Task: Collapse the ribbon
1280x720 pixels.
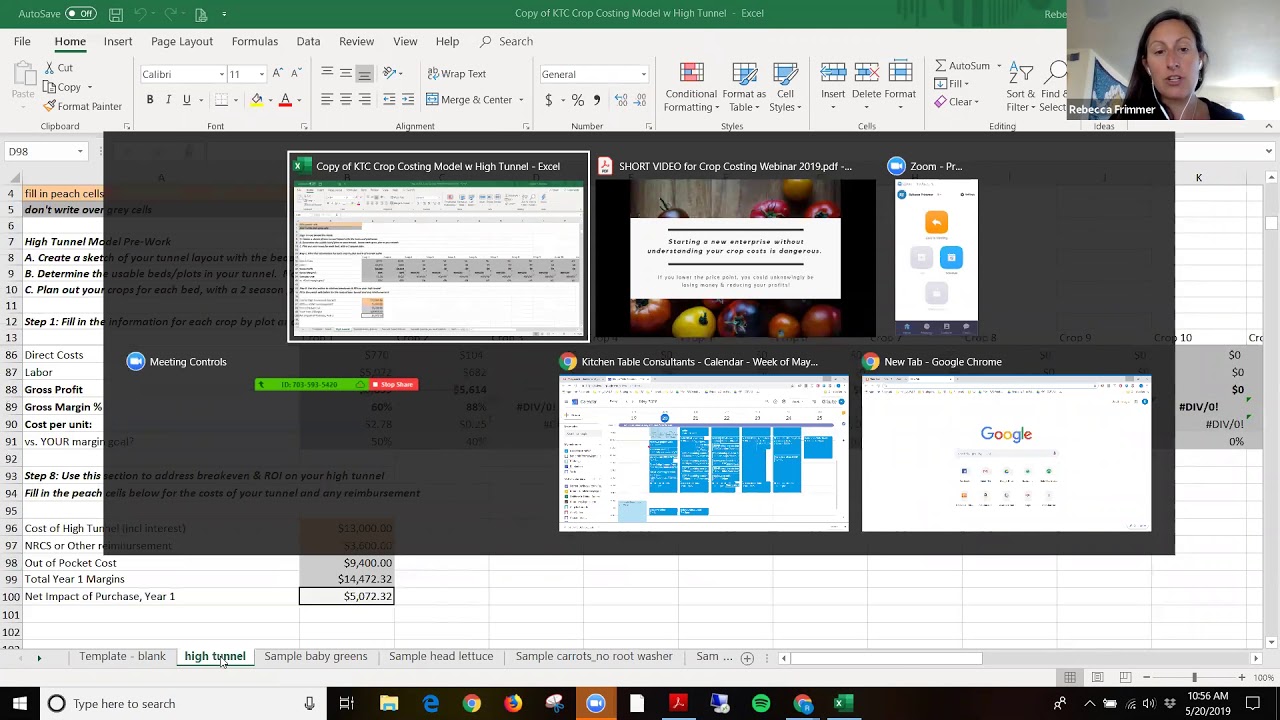Action: click(1269, 126)
